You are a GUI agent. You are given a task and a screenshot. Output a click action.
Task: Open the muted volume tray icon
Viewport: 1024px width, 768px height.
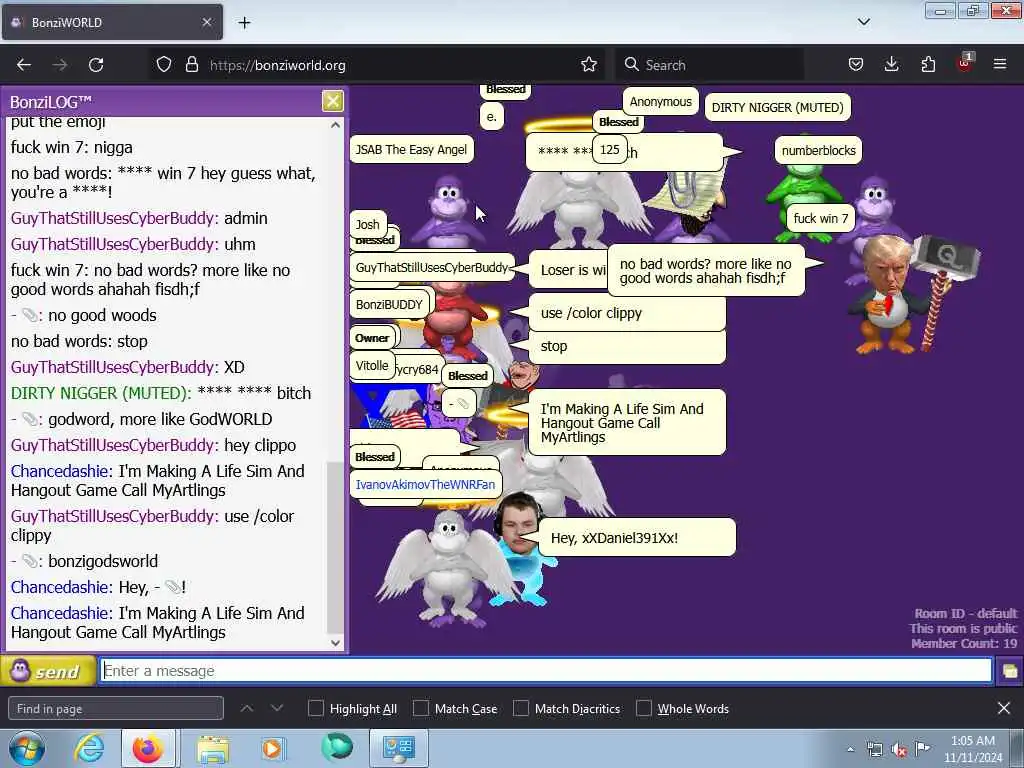point(899,750)
